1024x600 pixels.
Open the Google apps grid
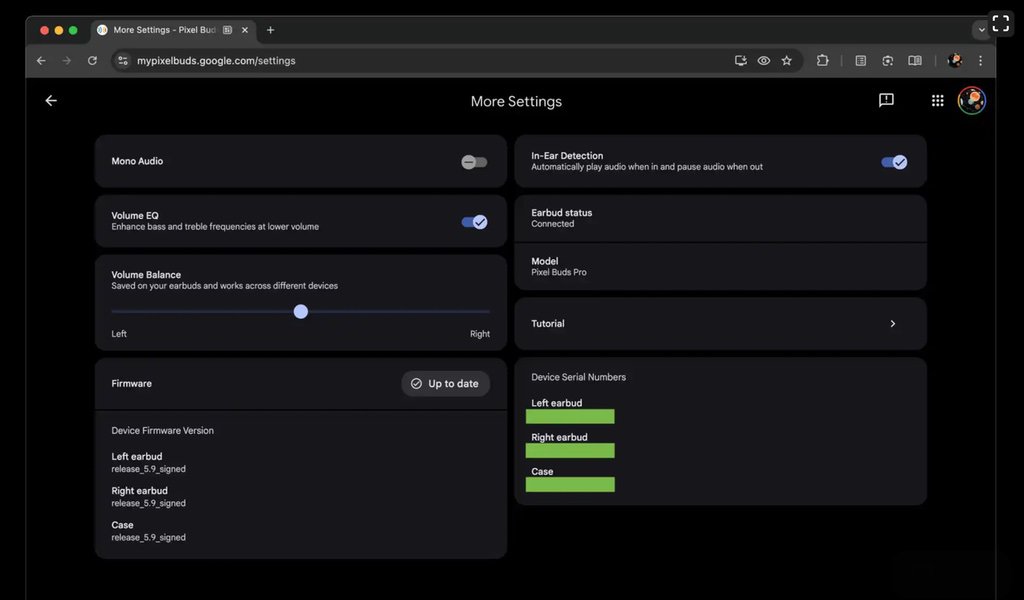937,101
